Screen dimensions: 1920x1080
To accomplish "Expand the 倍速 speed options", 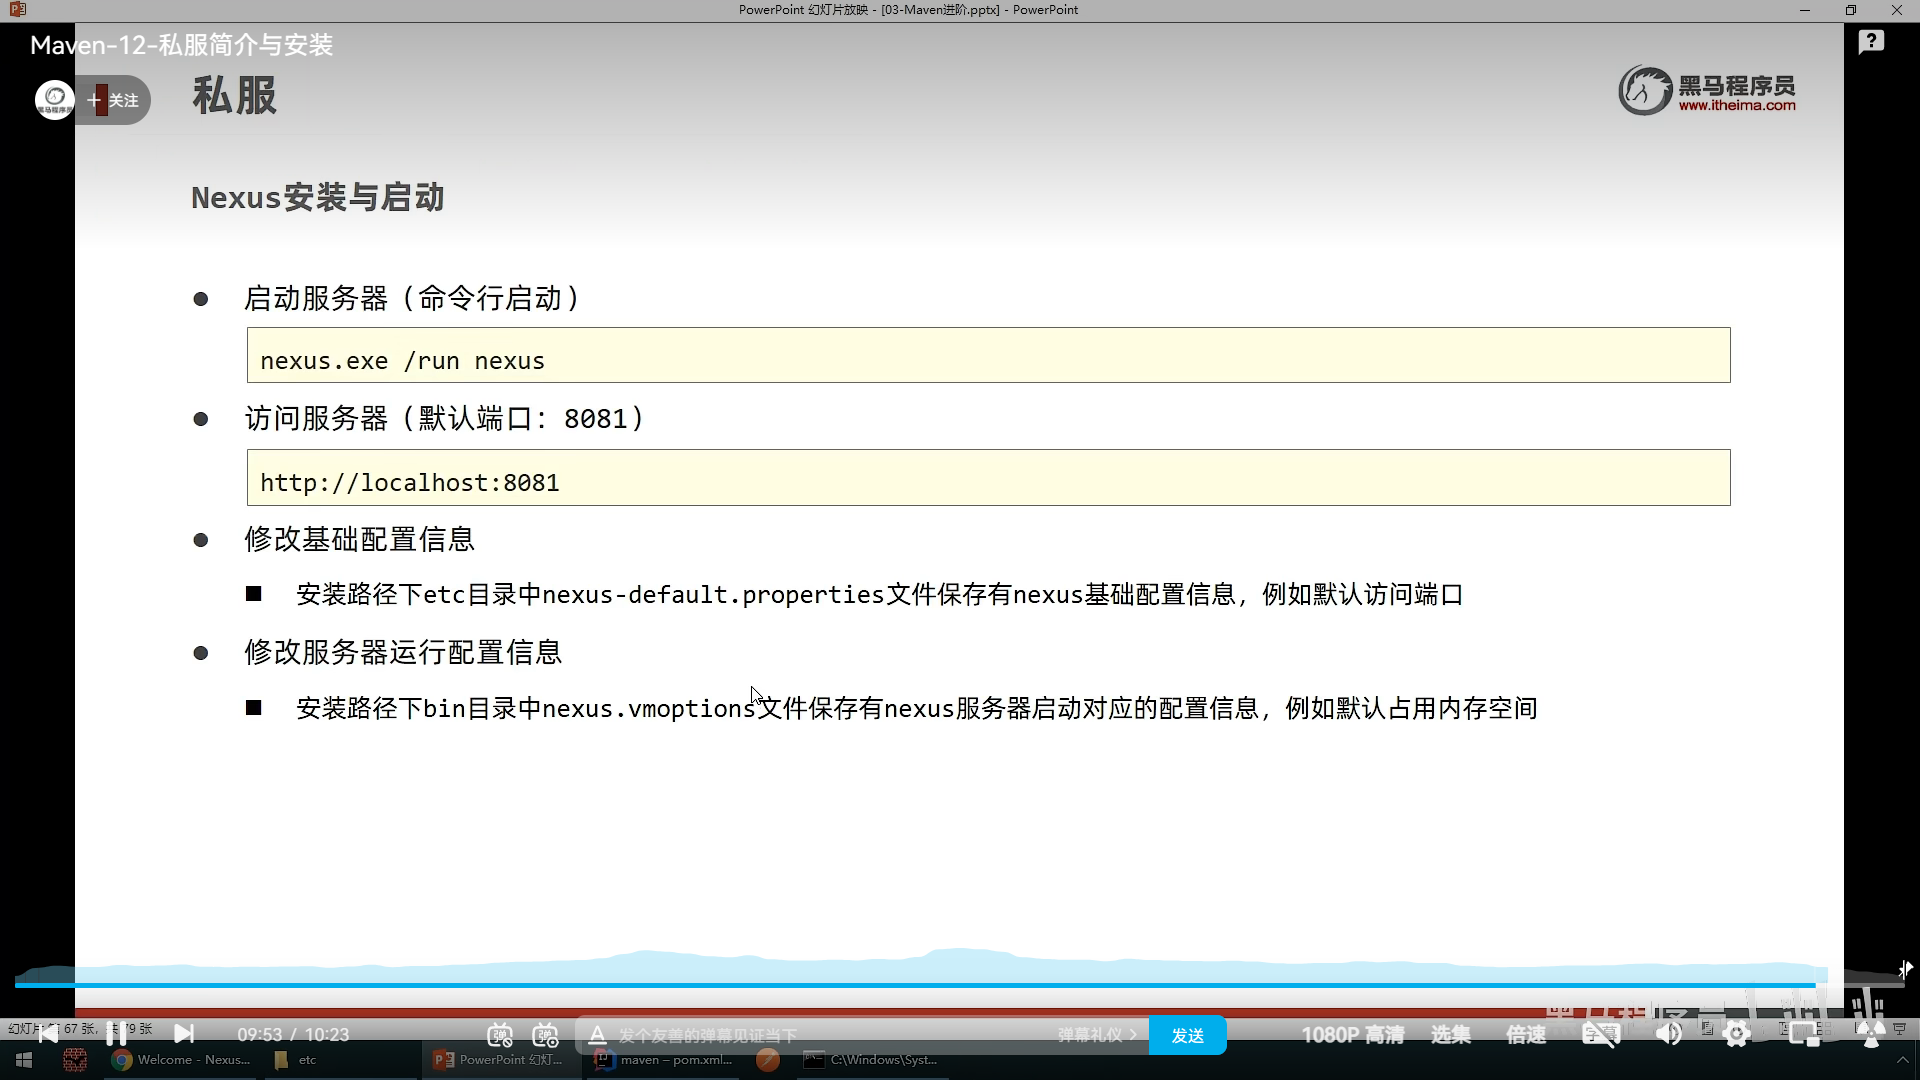I will (x=1526, y=1035).
